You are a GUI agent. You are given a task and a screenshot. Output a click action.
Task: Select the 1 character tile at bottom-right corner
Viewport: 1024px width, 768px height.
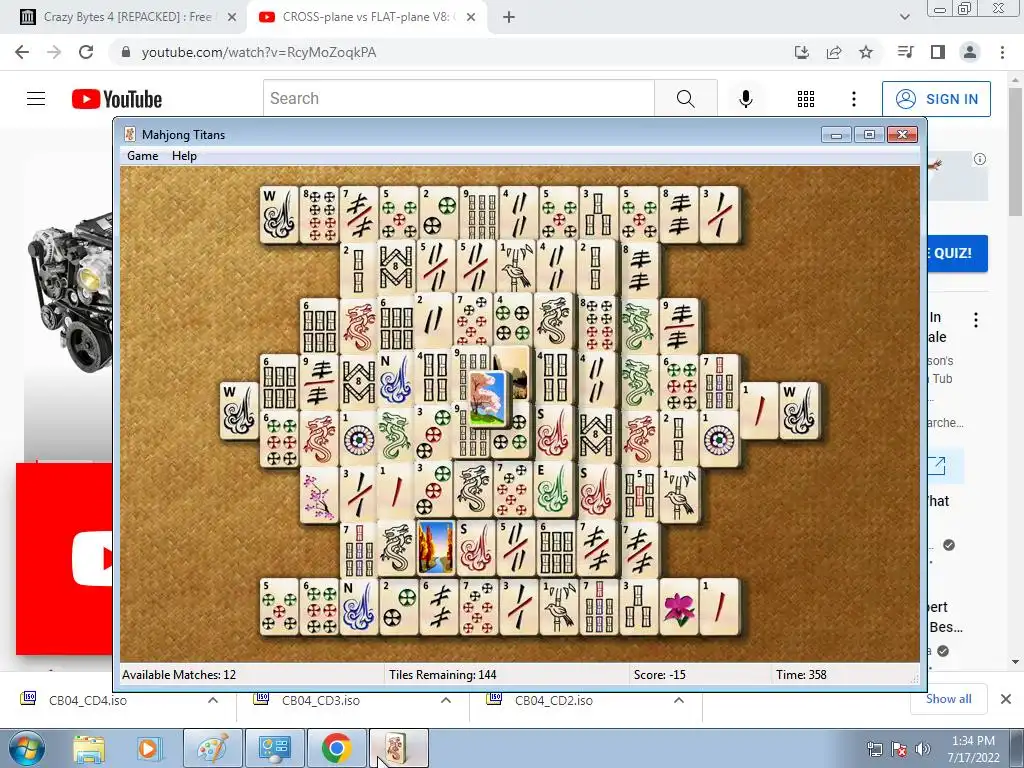pos(720,607)
